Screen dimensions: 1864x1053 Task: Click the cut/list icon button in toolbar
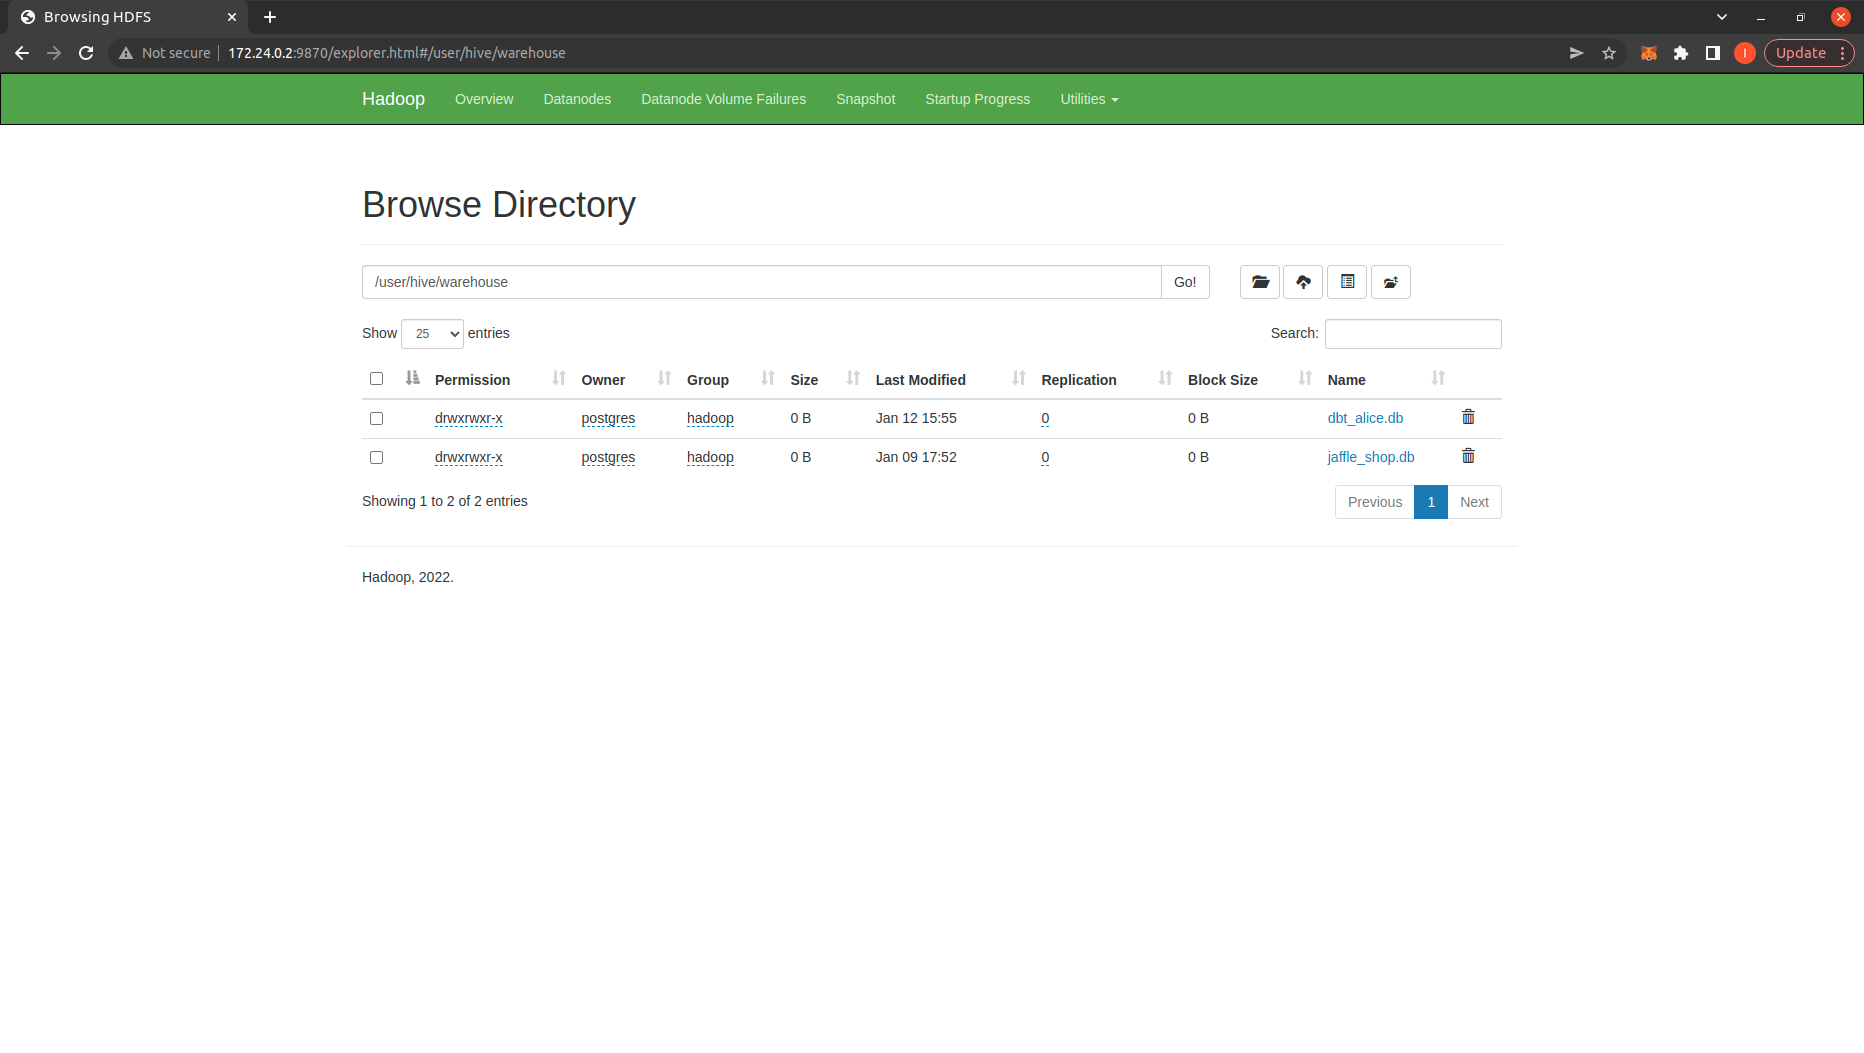[x=1347, y=282]
